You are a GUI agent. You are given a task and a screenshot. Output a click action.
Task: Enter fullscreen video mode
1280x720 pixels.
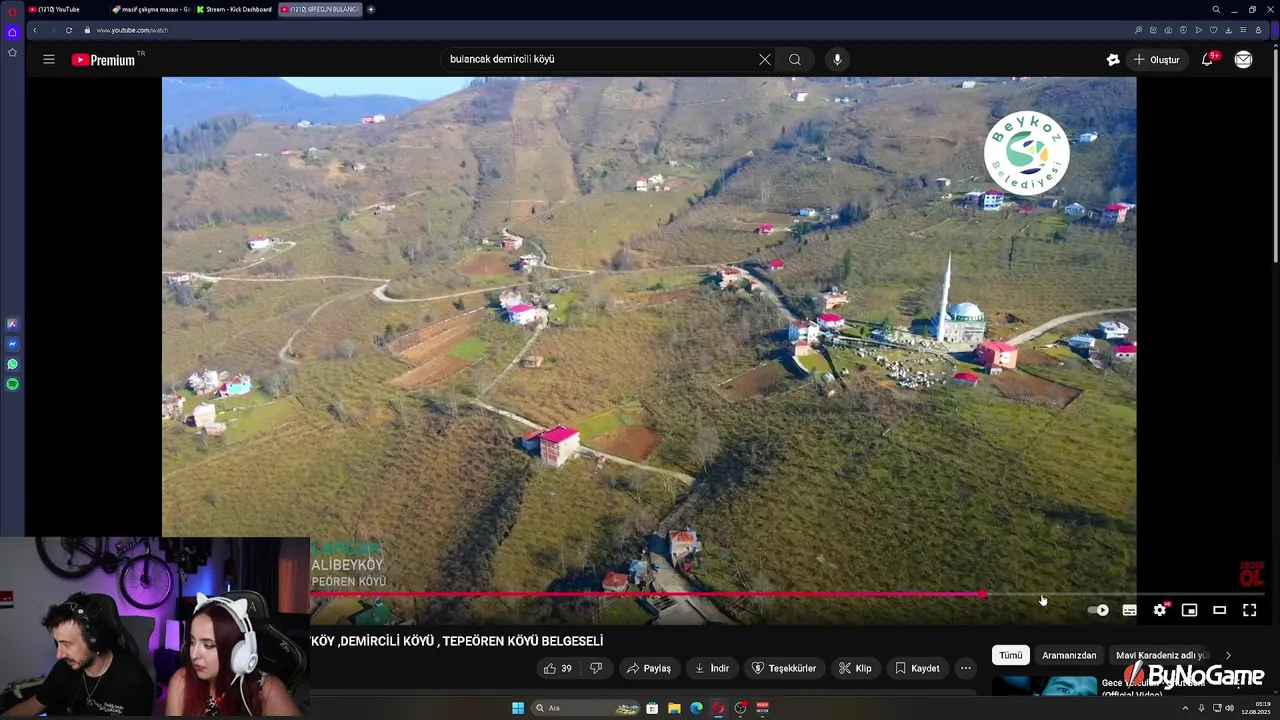pyautogui.click(x=1249, y=610)
